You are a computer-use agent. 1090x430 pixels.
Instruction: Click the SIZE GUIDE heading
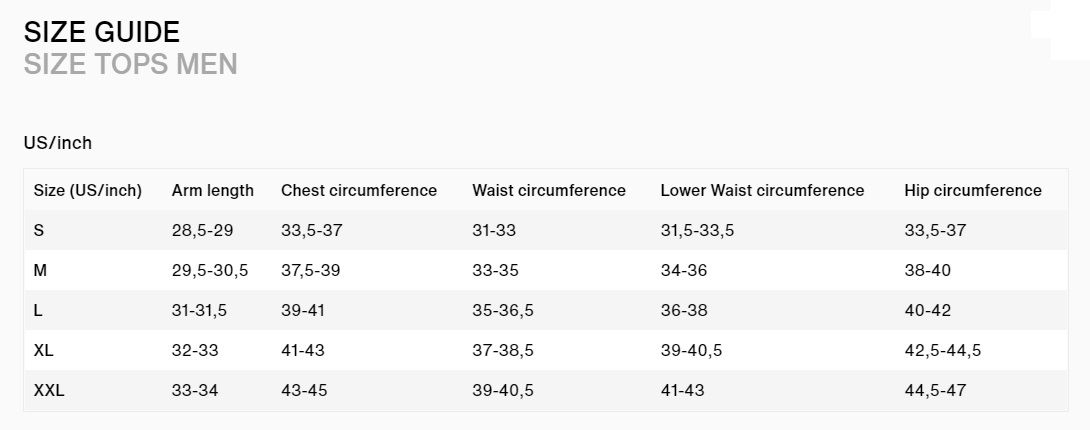(101, 33)
